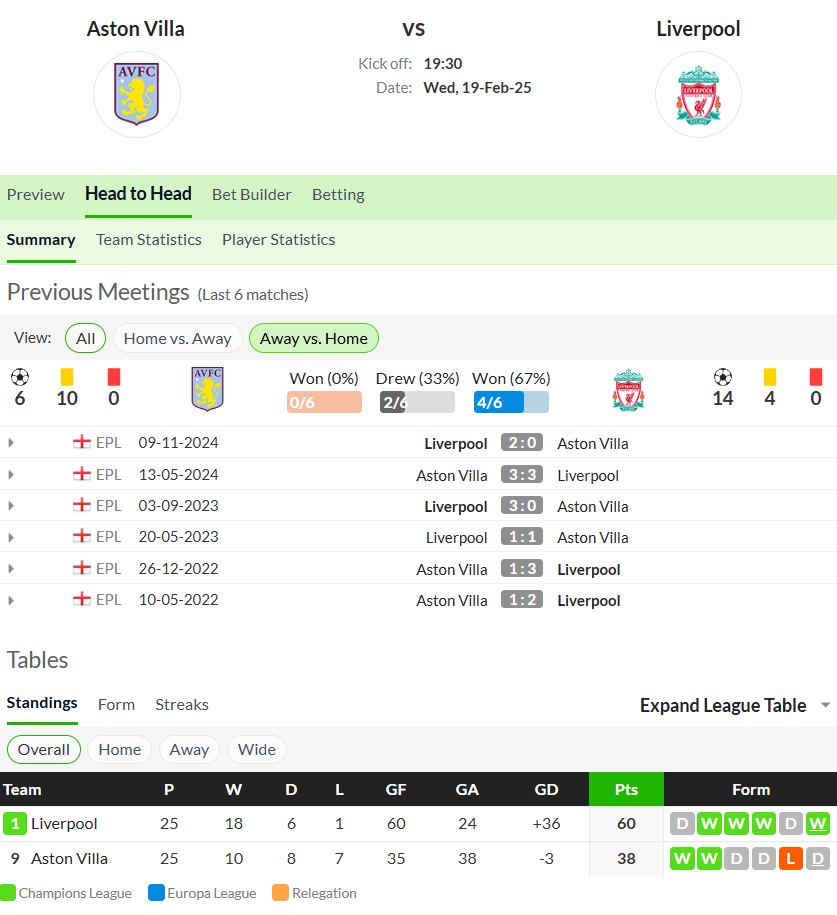Click Aston Villa's yellow card icon showing 10

67,377
